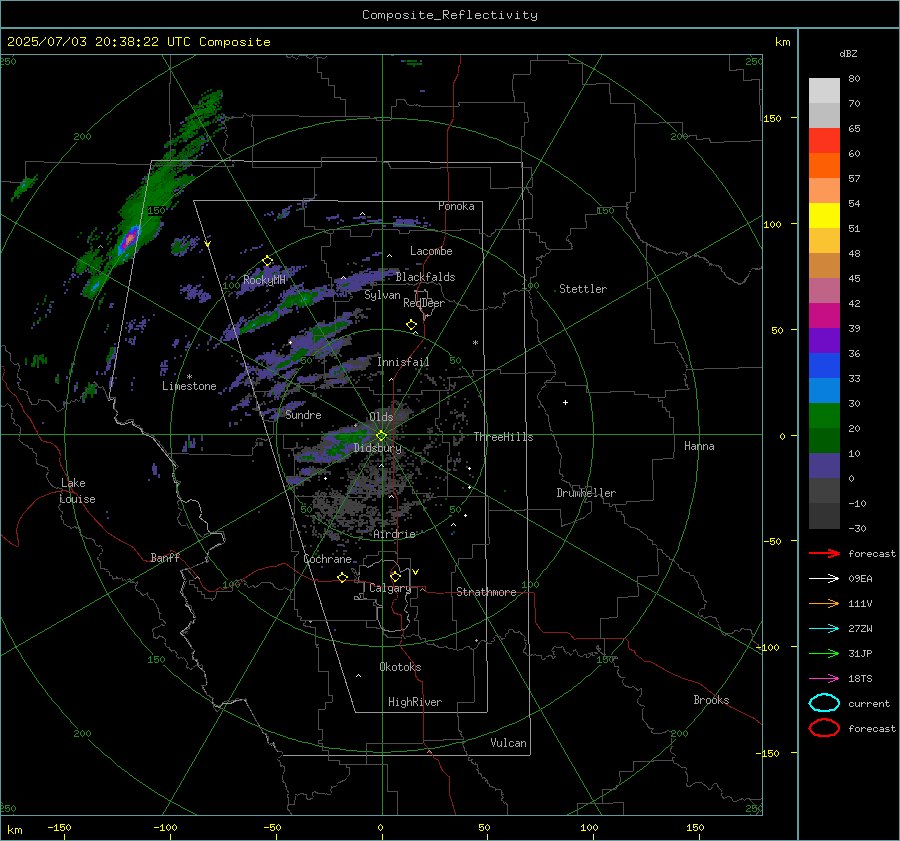Click the km unit label at bottom left

(14, 830)
